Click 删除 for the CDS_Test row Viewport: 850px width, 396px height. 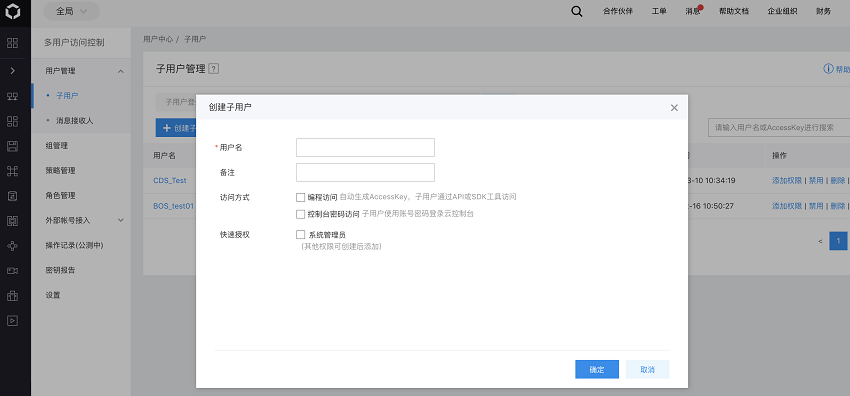tap(838, 180)
